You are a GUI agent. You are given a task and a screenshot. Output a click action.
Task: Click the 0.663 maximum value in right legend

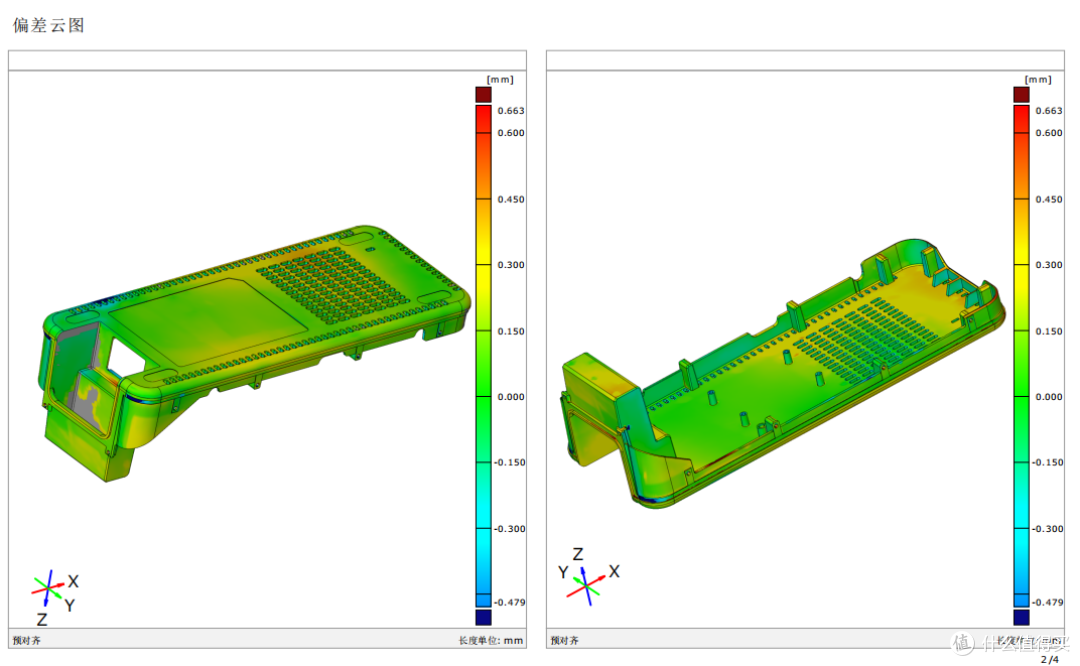1048,111
